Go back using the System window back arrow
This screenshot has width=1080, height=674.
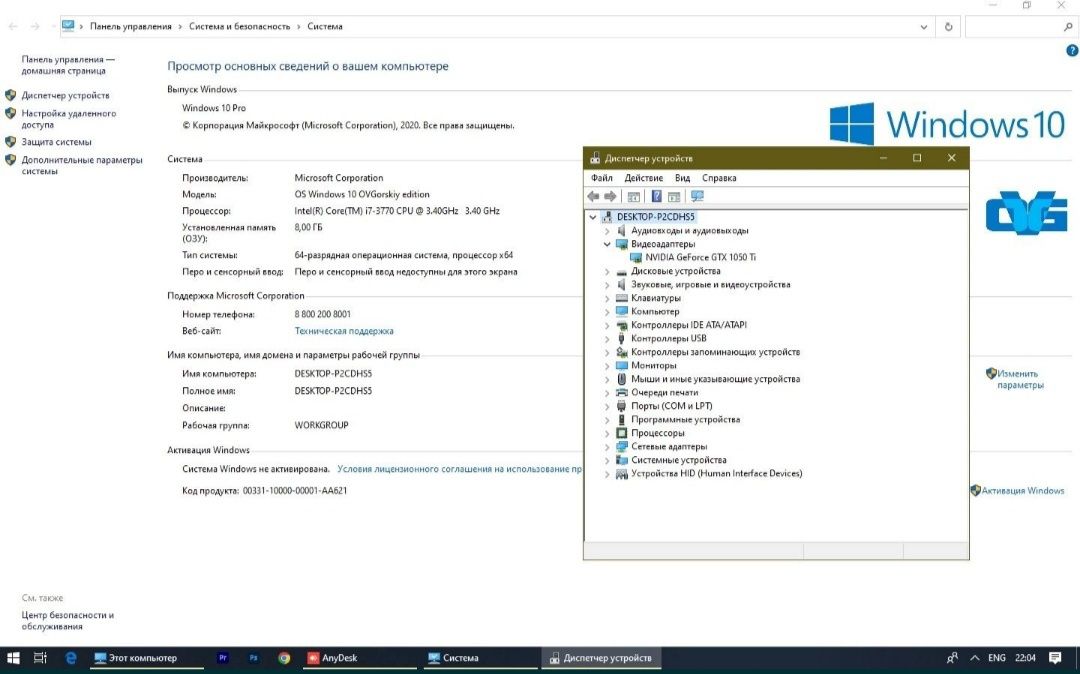(12, 26)
